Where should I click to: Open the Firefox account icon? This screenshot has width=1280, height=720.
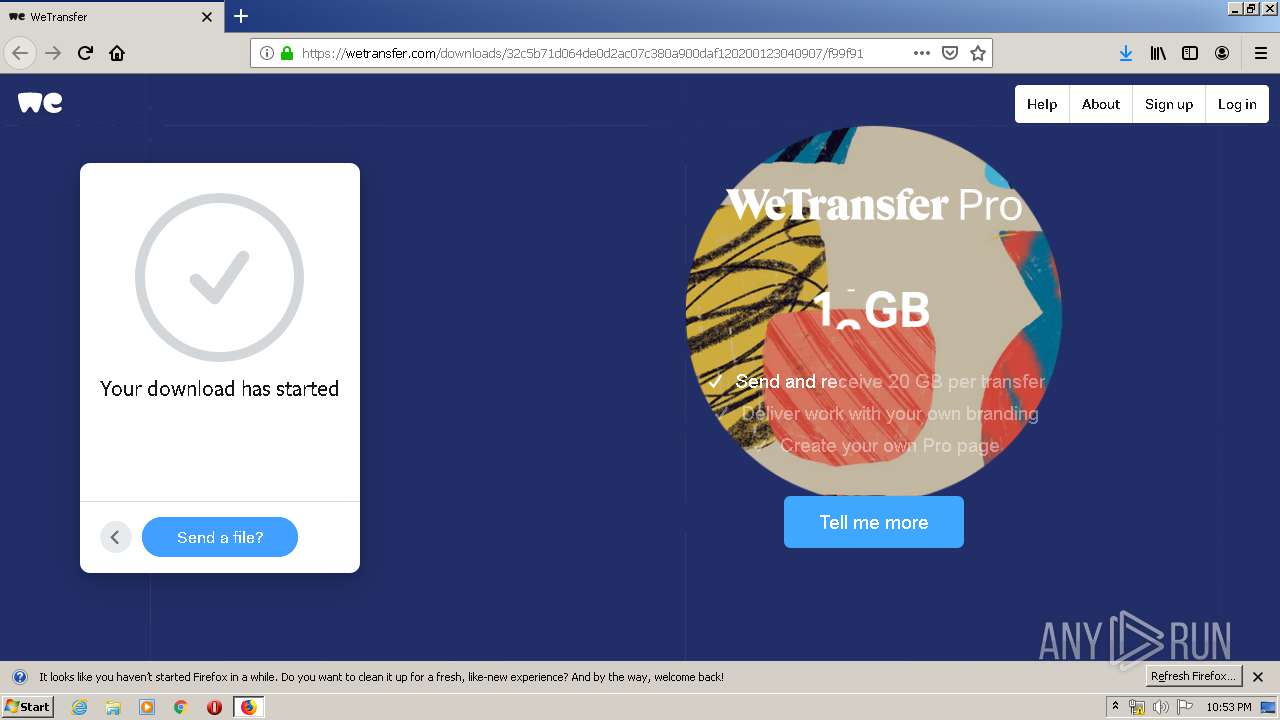pyautogui.click(x=1222, y=53)
